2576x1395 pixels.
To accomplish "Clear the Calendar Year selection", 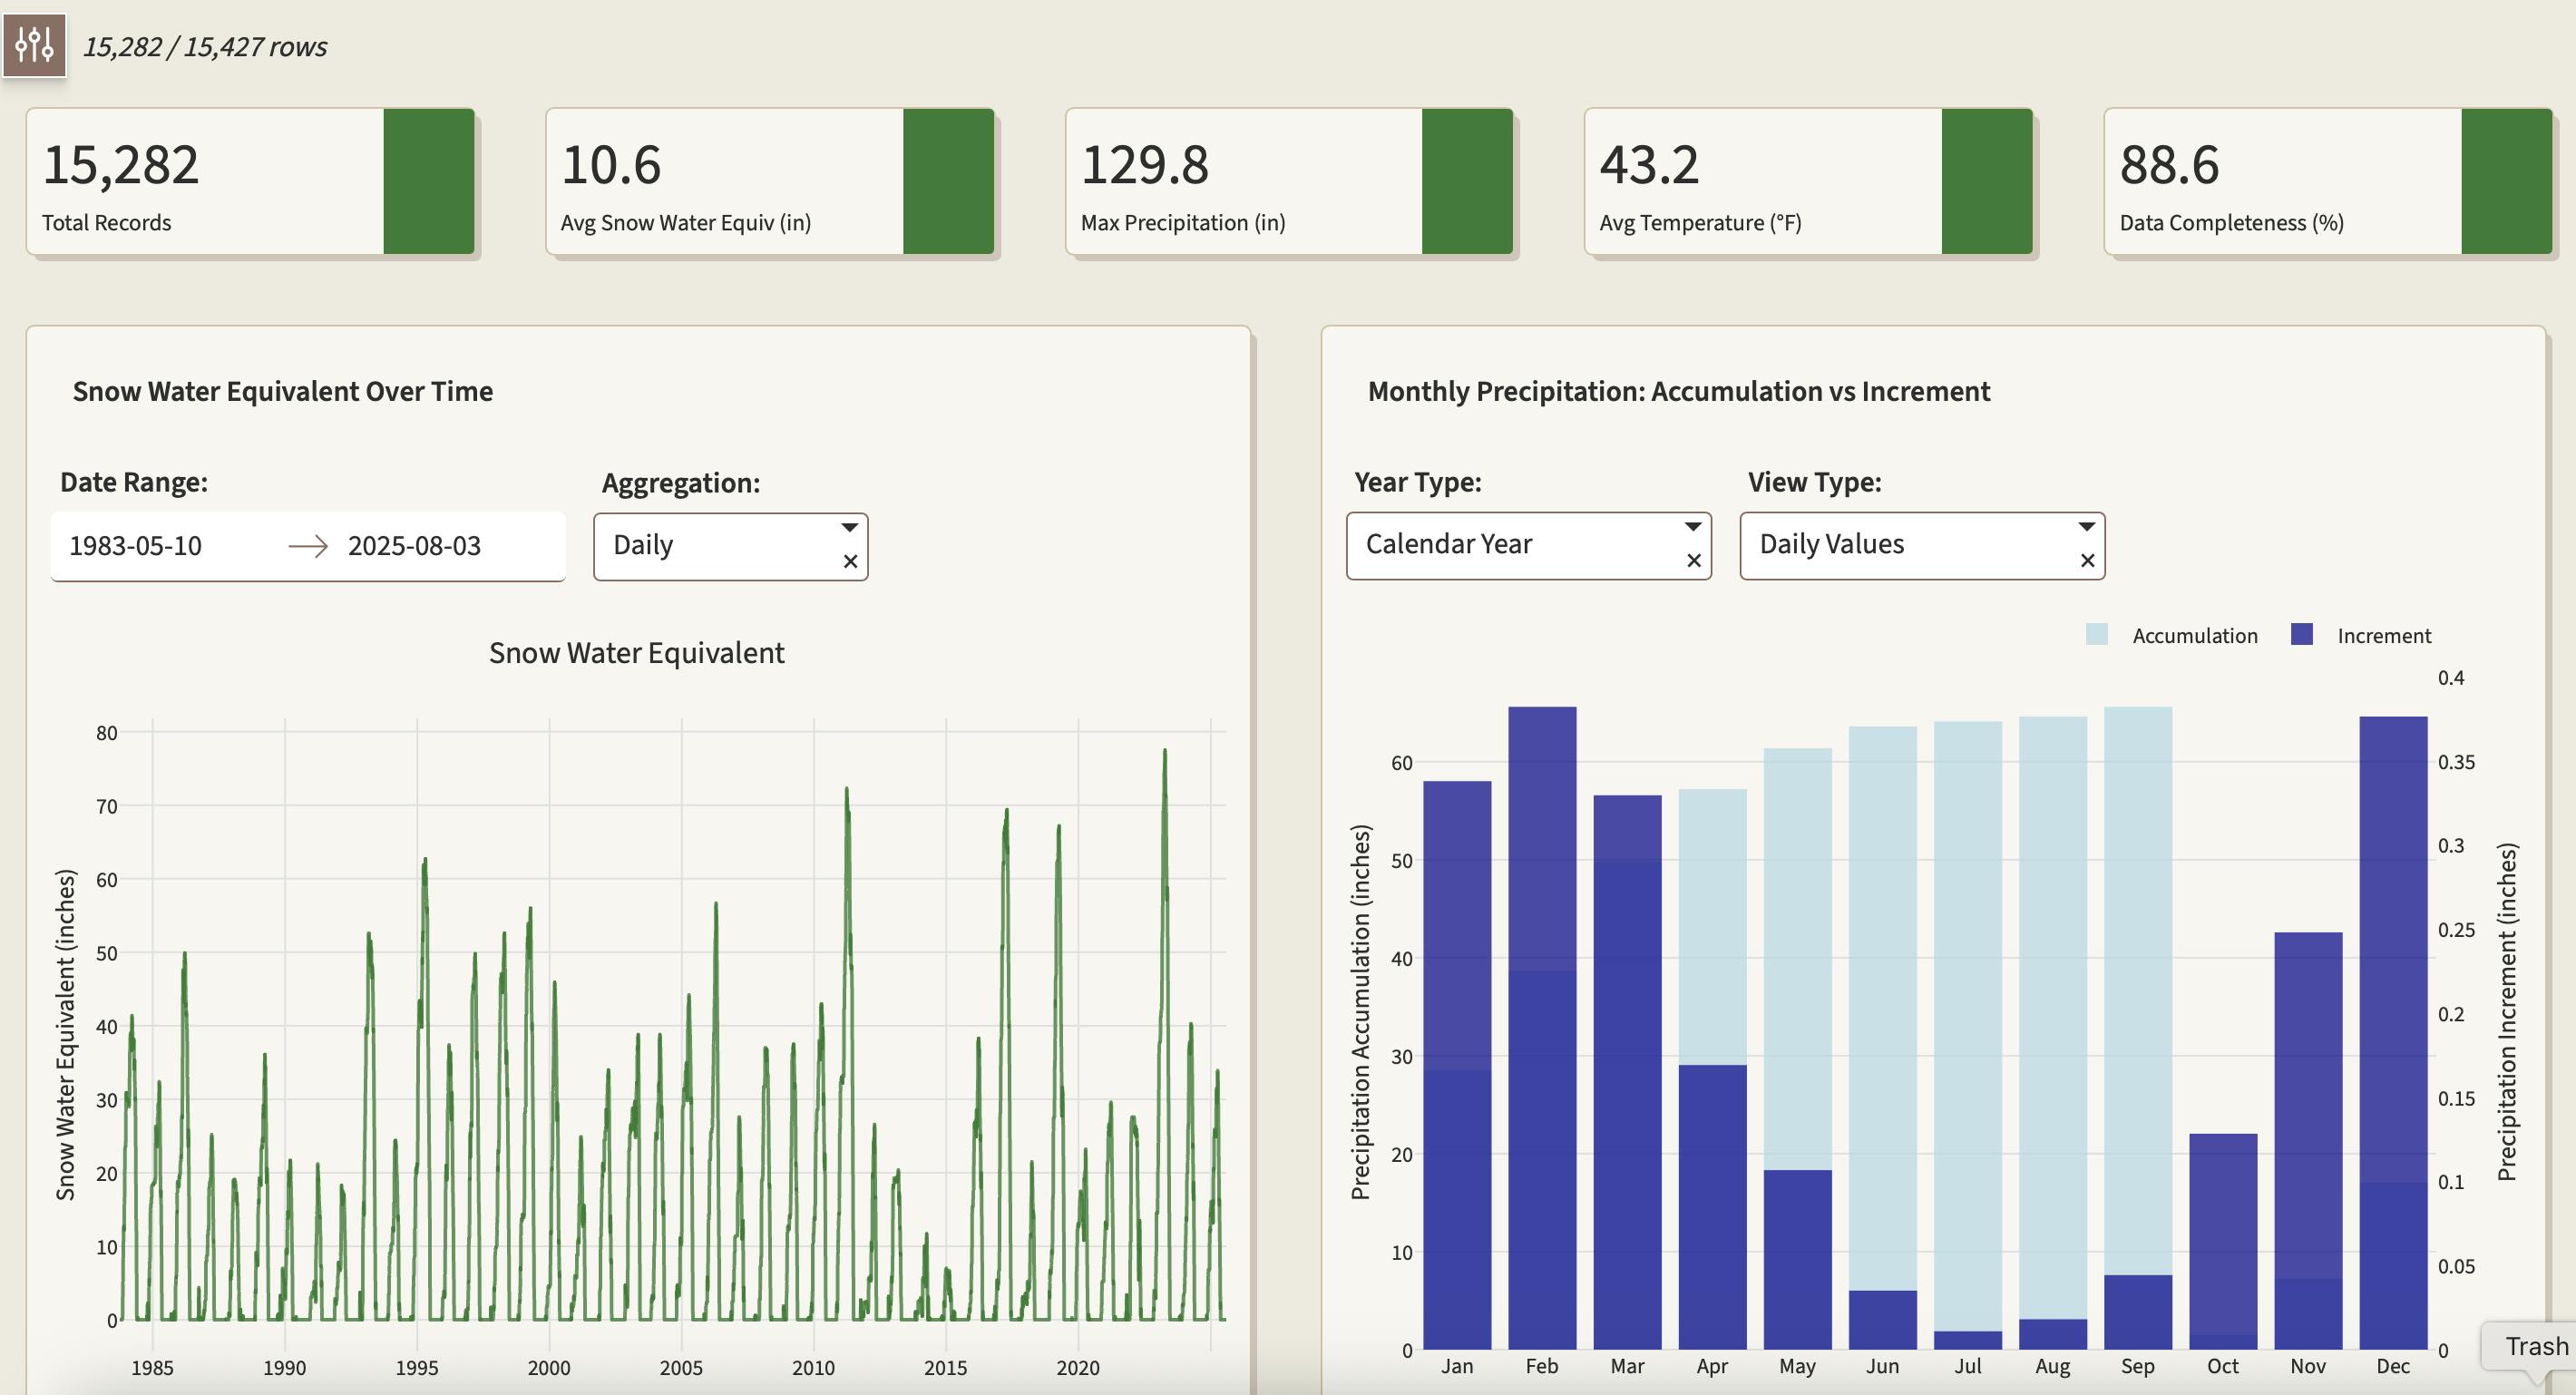I will point(1693,561).
